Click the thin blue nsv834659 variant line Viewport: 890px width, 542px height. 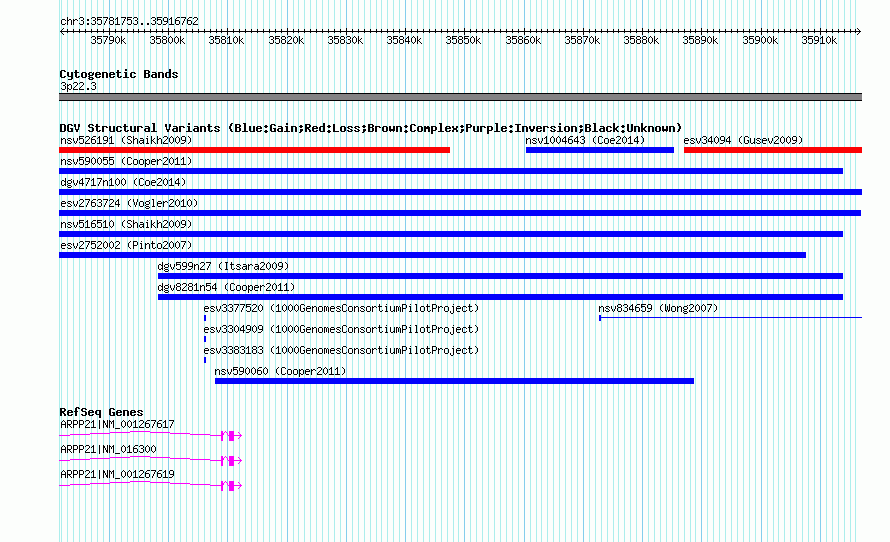point(731,318)
